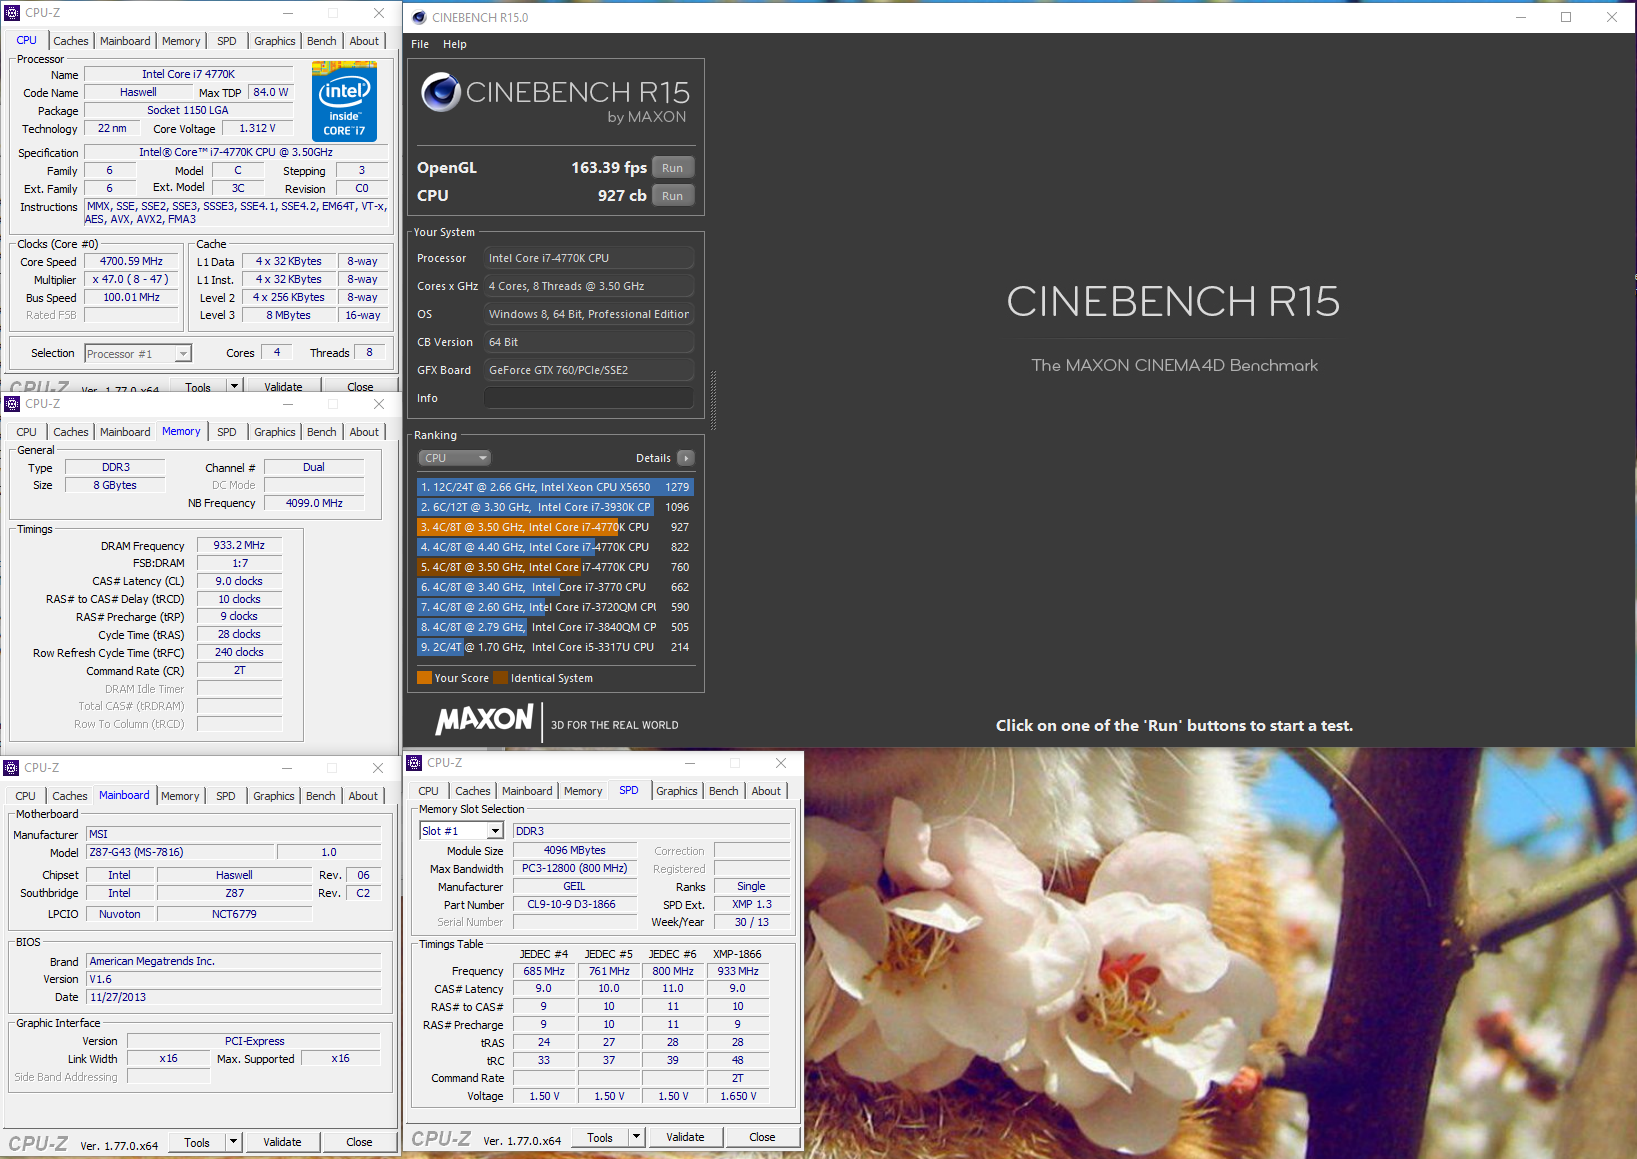Switch to Graphics tab in top CPU-Z window
1637x1159 pixels.
pyautogui.click(x=275, y=41)
